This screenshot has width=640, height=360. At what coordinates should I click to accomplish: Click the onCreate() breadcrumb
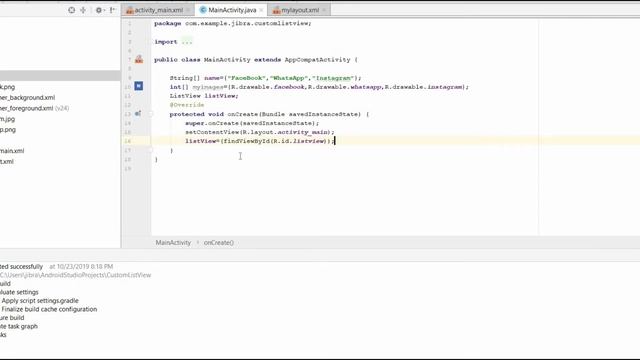[219, 242]
